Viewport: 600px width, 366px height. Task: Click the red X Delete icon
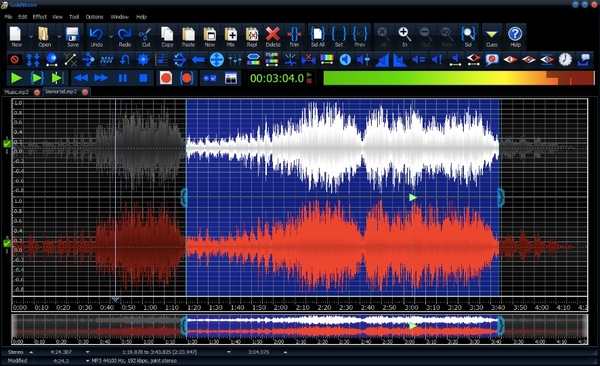(273, 34)
